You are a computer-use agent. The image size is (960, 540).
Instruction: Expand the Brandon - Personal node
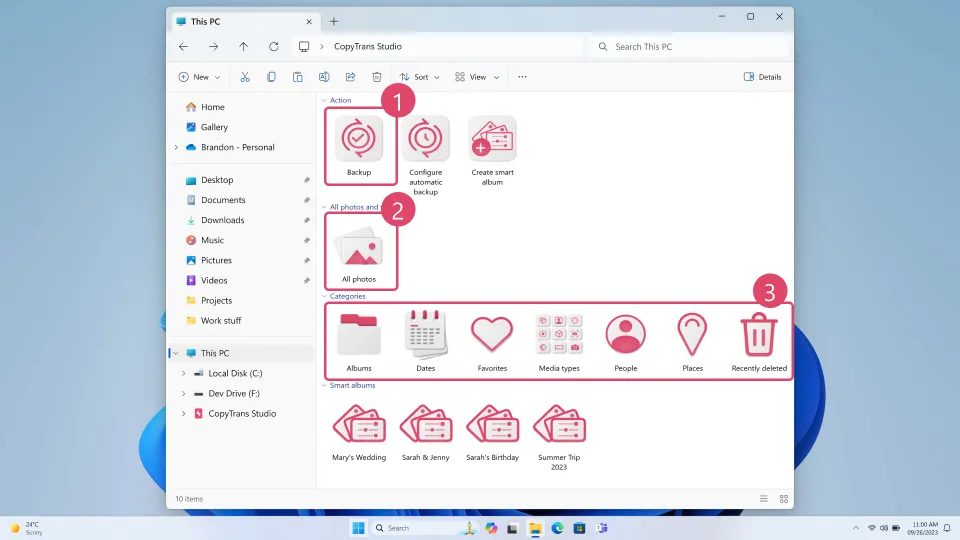tap(176, 148)
